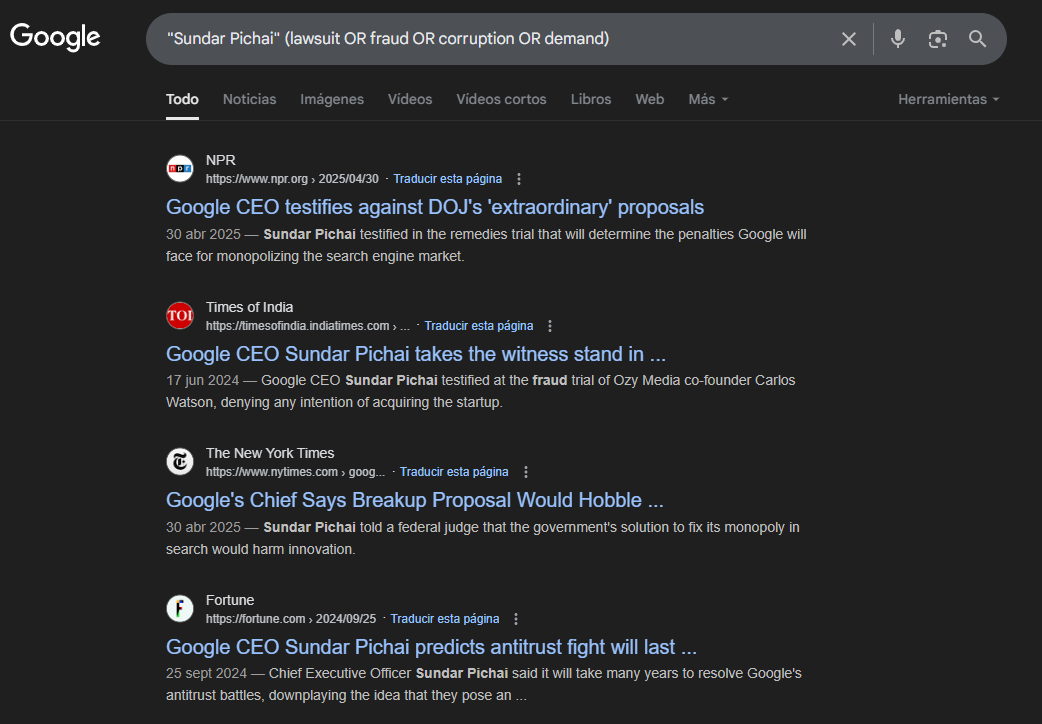Viewport: 1042px width, 724px height.
Task: Open the three-dot menu on the Fortune result
Action: coord(516,618)
